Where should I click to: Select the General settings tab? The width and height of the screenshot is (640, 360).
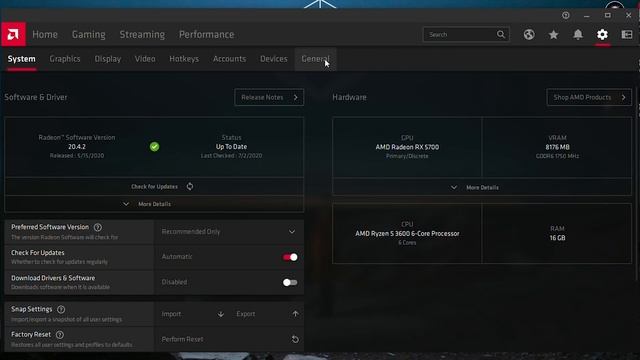316,59
